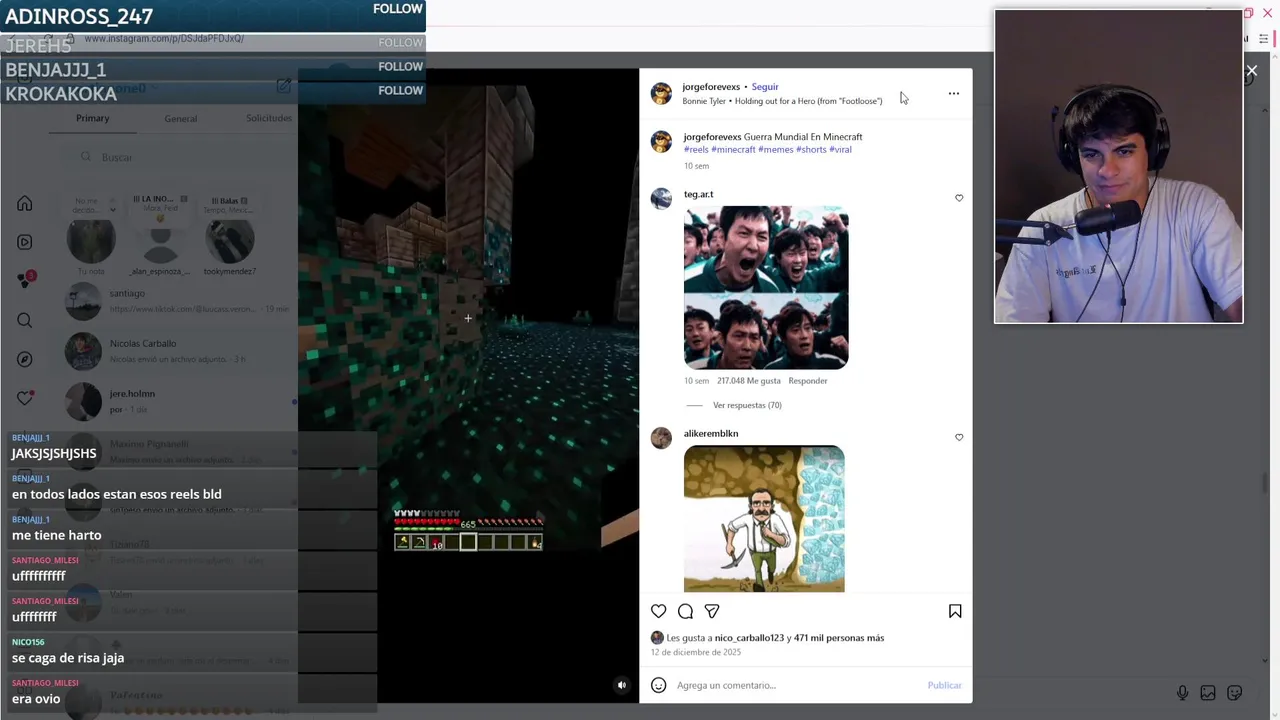
Task: Open the Search magnifier sidebar icon
Action: [x=25, y=321]
